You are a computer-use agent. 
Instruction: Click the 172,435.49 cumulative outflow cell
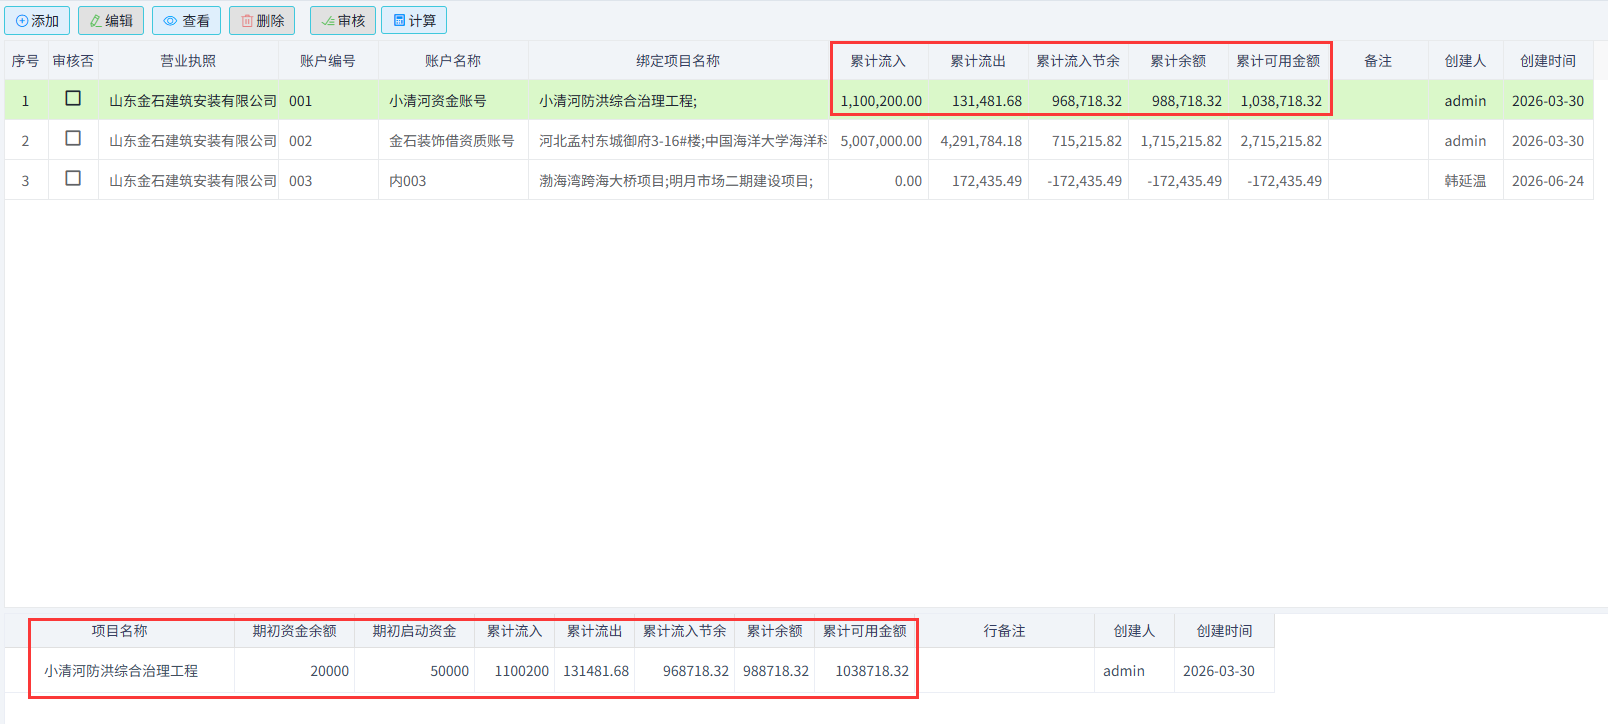point(979,181)
